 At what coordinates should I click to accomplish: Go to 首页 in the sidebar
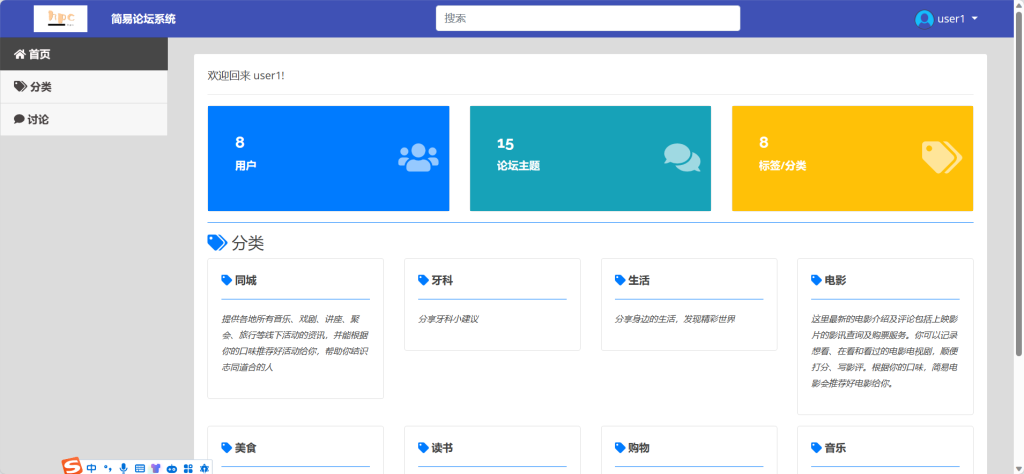[84, 54]
